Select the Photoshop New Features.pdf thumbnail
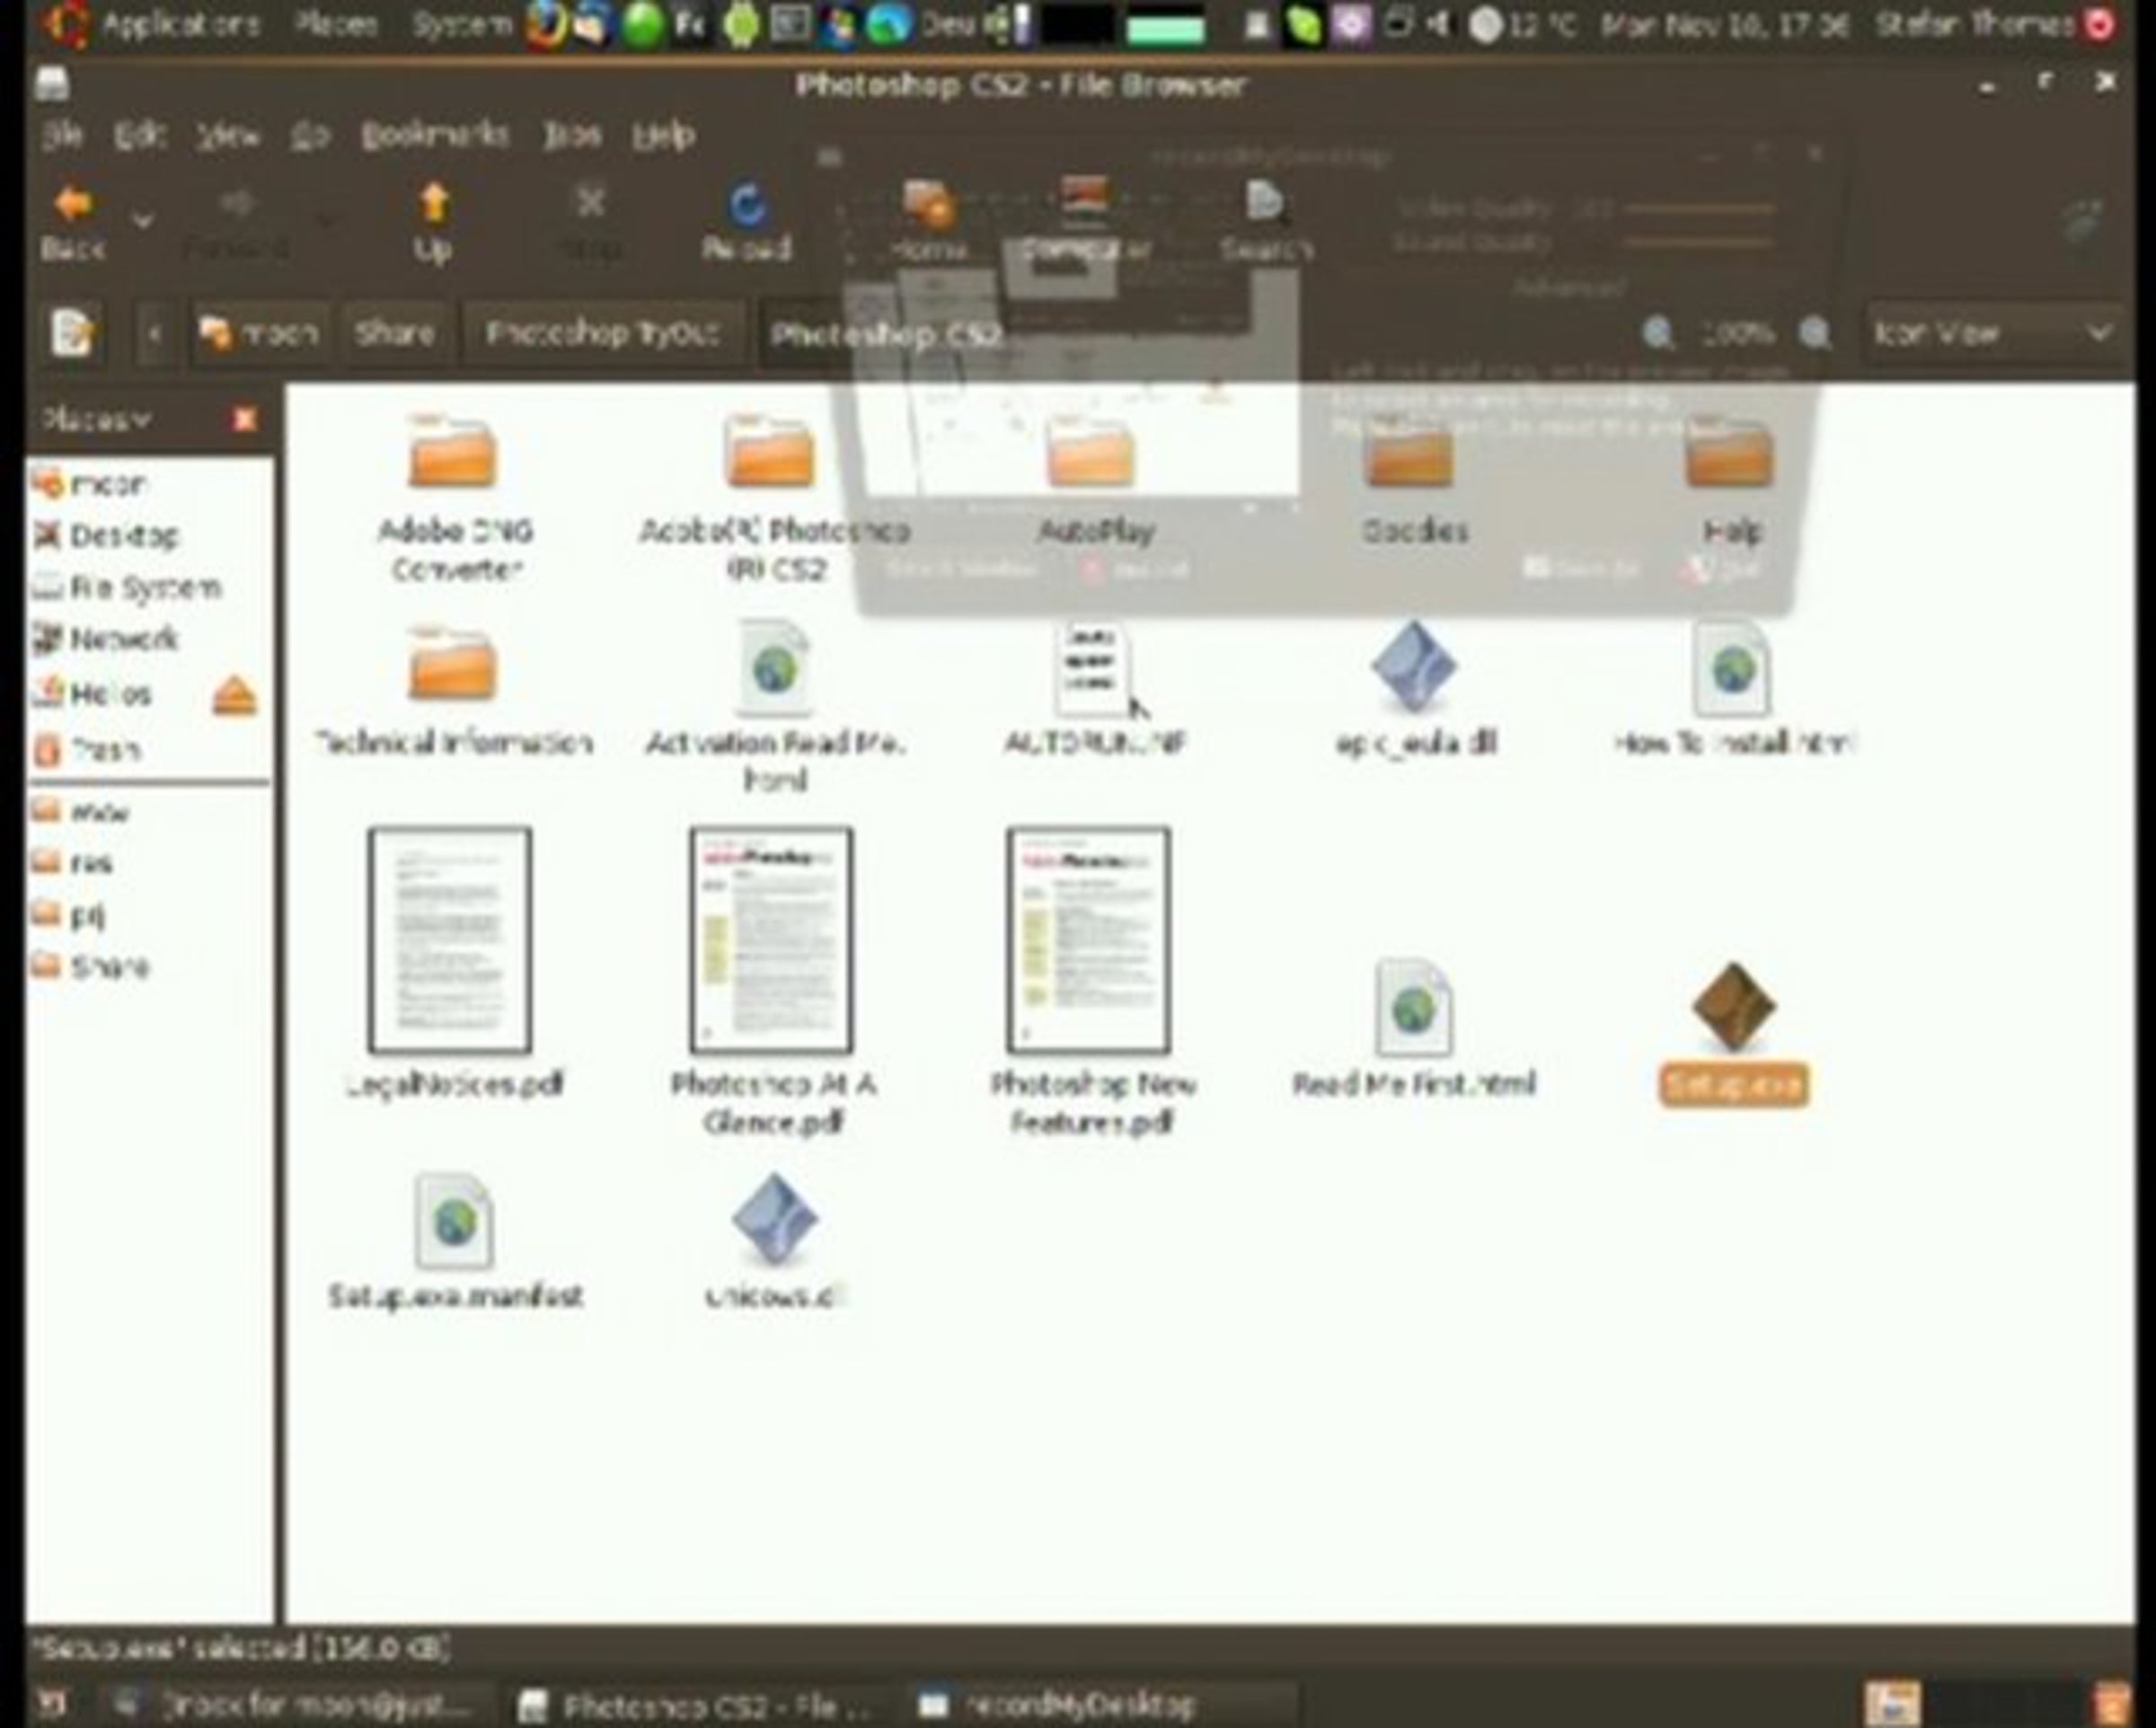Screen dimensions: 2156x1728 click(1089, 940)
